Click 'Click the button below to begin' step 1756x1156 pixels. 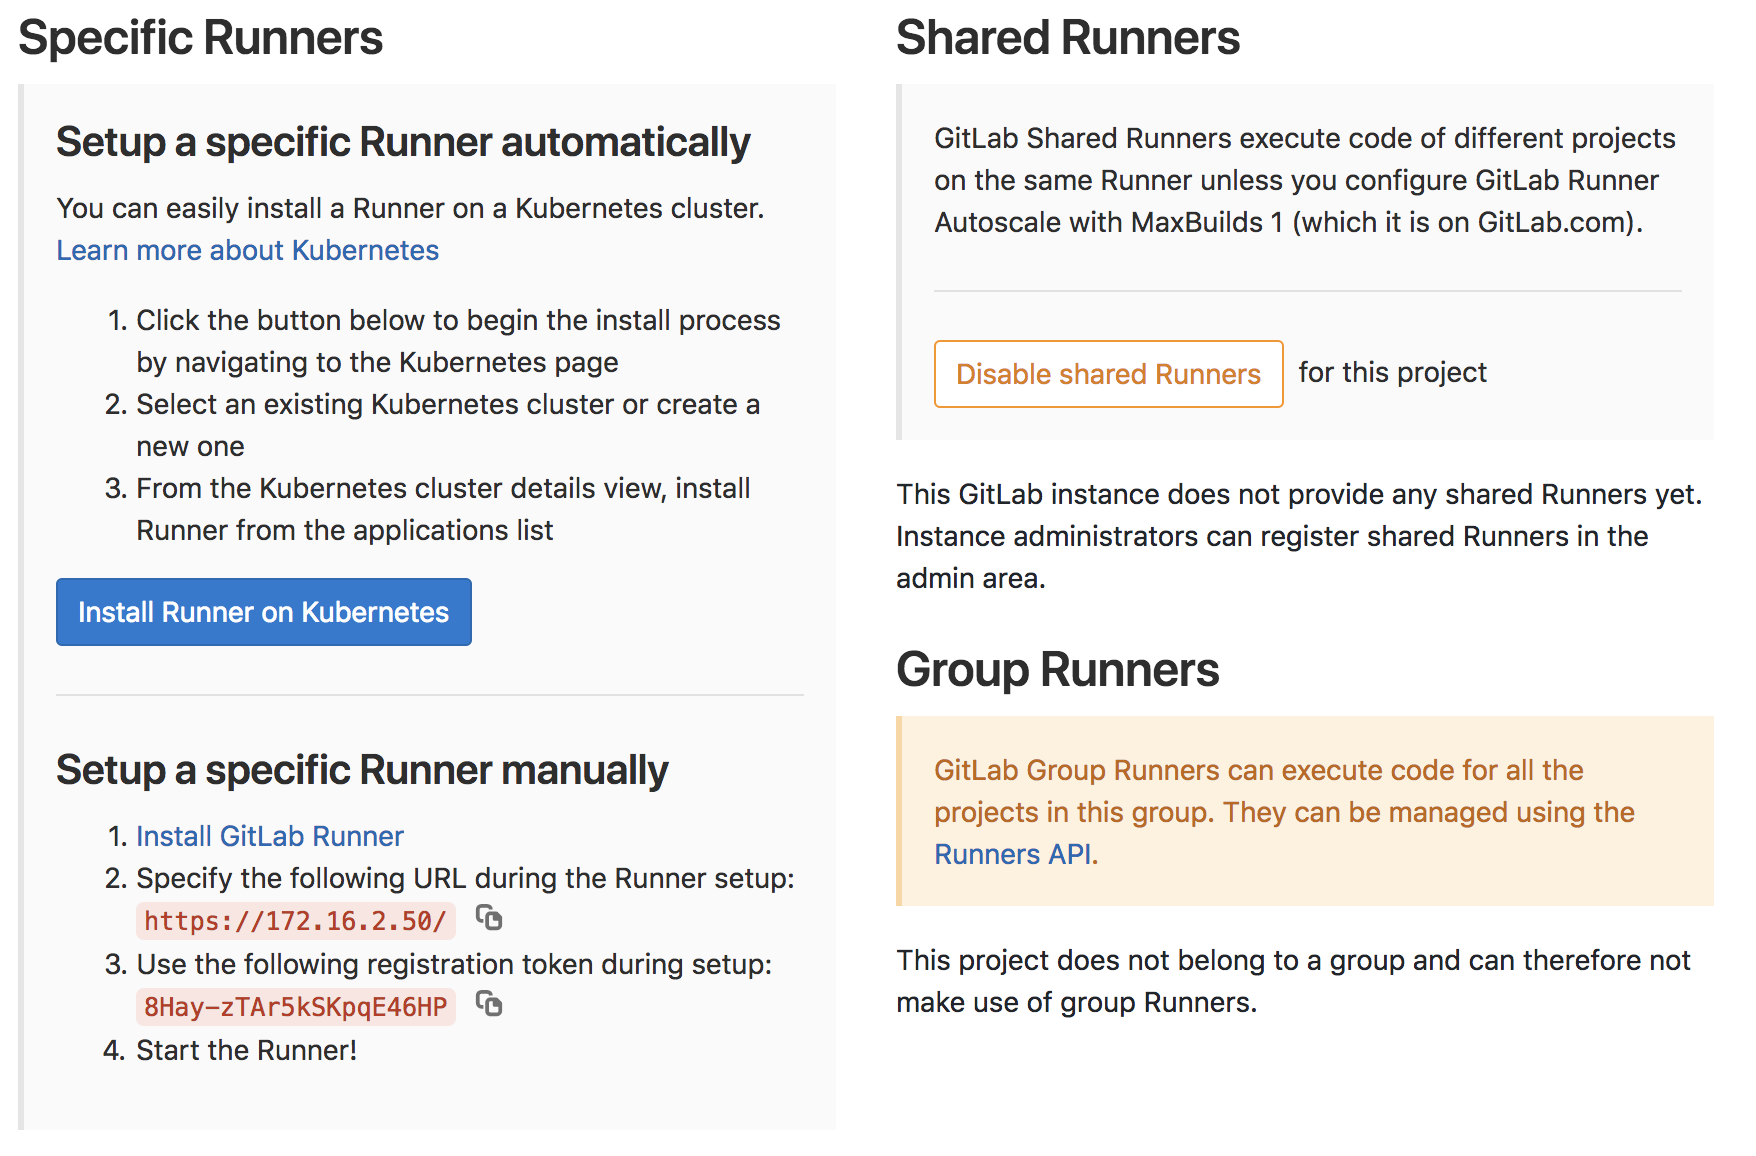(458, 341)
